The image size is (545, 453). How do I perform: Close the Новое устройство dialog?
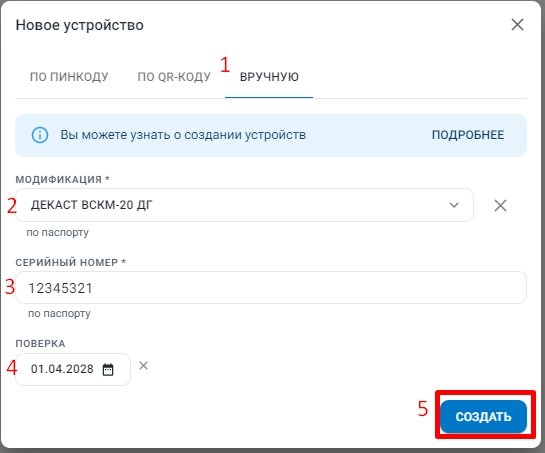pyautogui.click(x=517, y=25)
